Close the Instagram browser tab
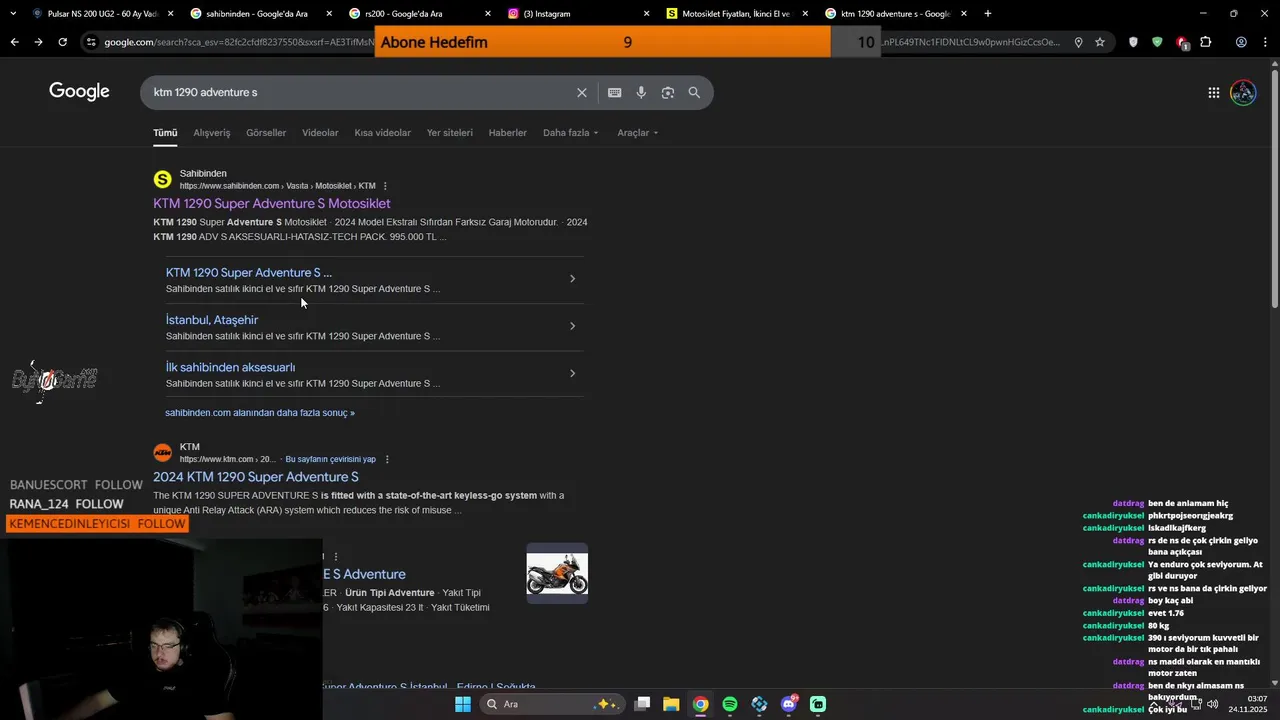 pyautogui.click(x=646, y=14)
